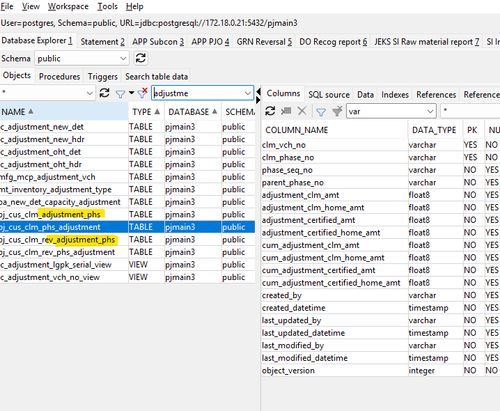Screen dimensions: 500x411
Task: Clear the object filter with the red-X funnel
Action: [143, 93]
